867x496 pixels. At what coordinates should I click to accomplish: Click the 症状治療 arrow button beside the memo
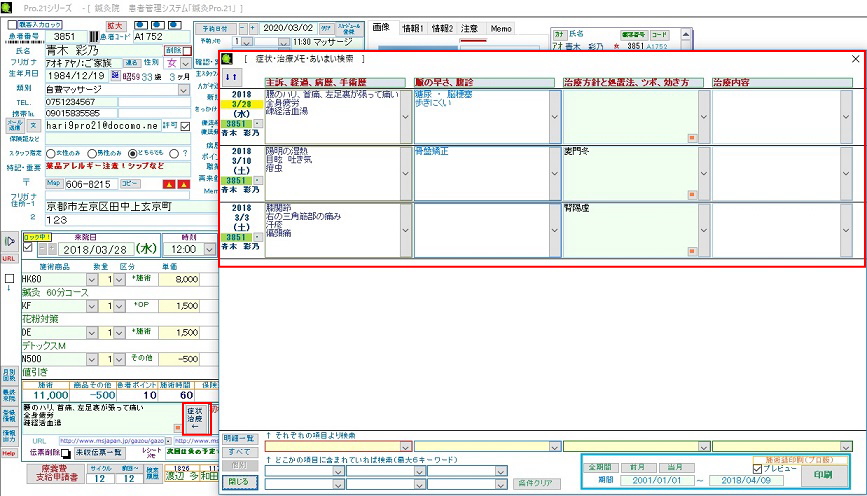[x=195, y=419]
